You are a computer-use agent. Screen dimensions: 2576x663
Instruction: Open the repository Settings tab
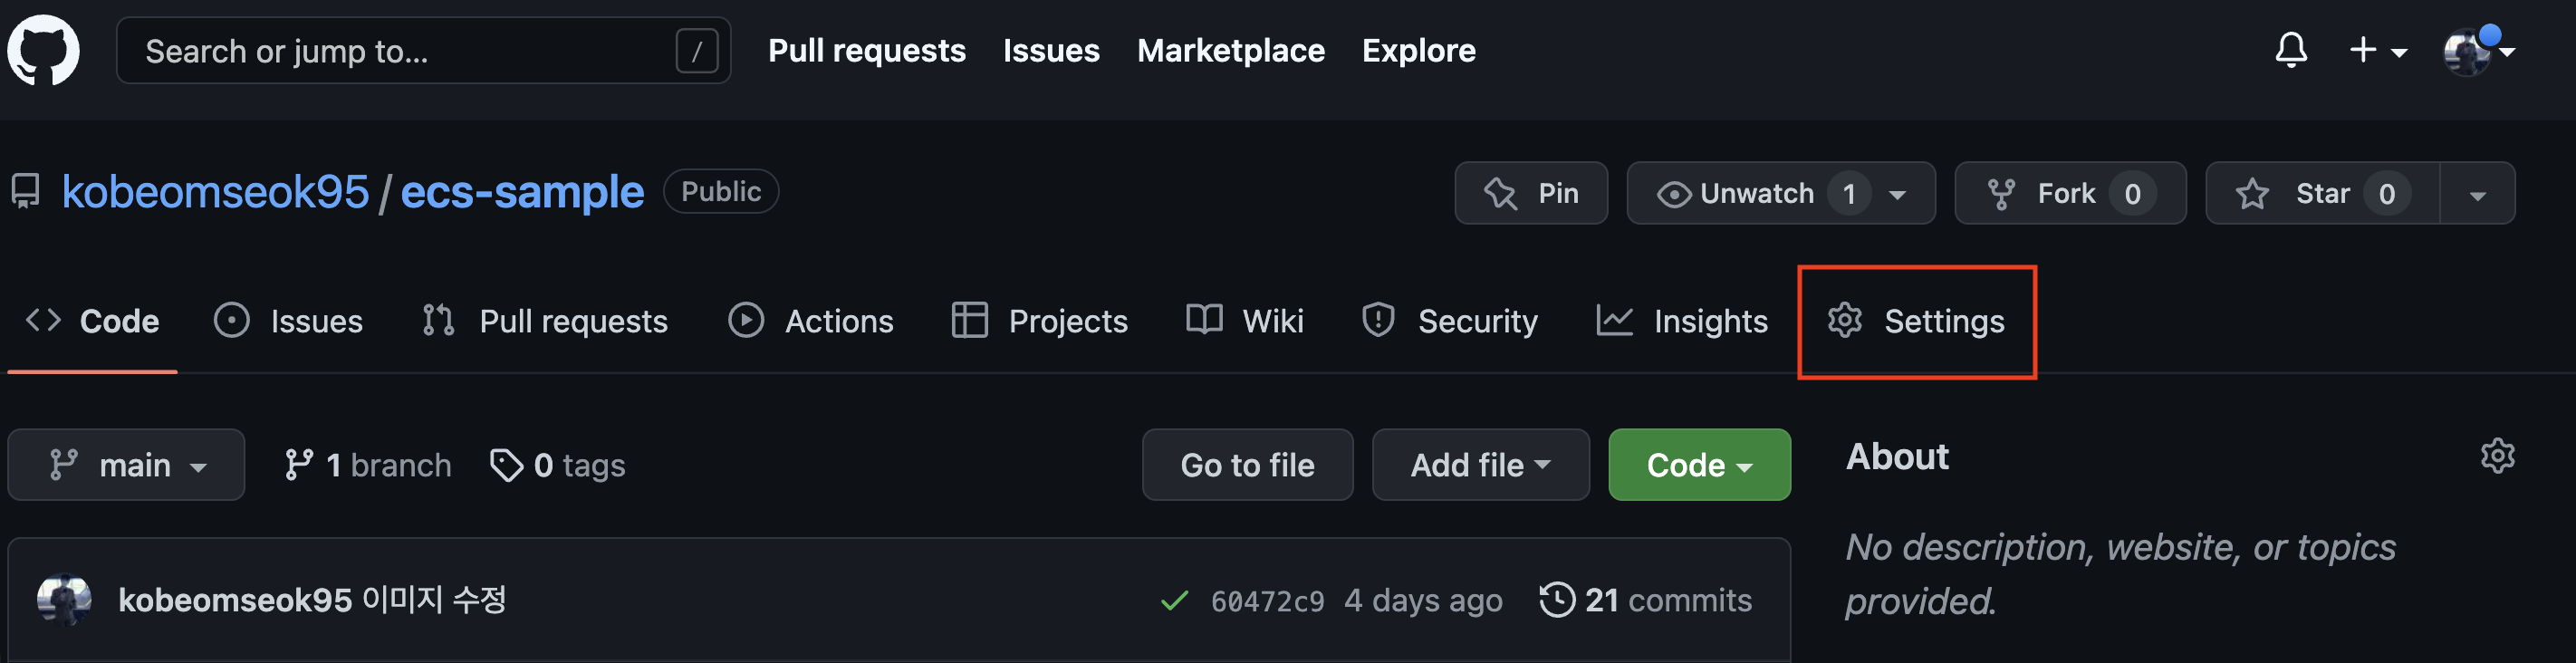[x=1915, y=321]
